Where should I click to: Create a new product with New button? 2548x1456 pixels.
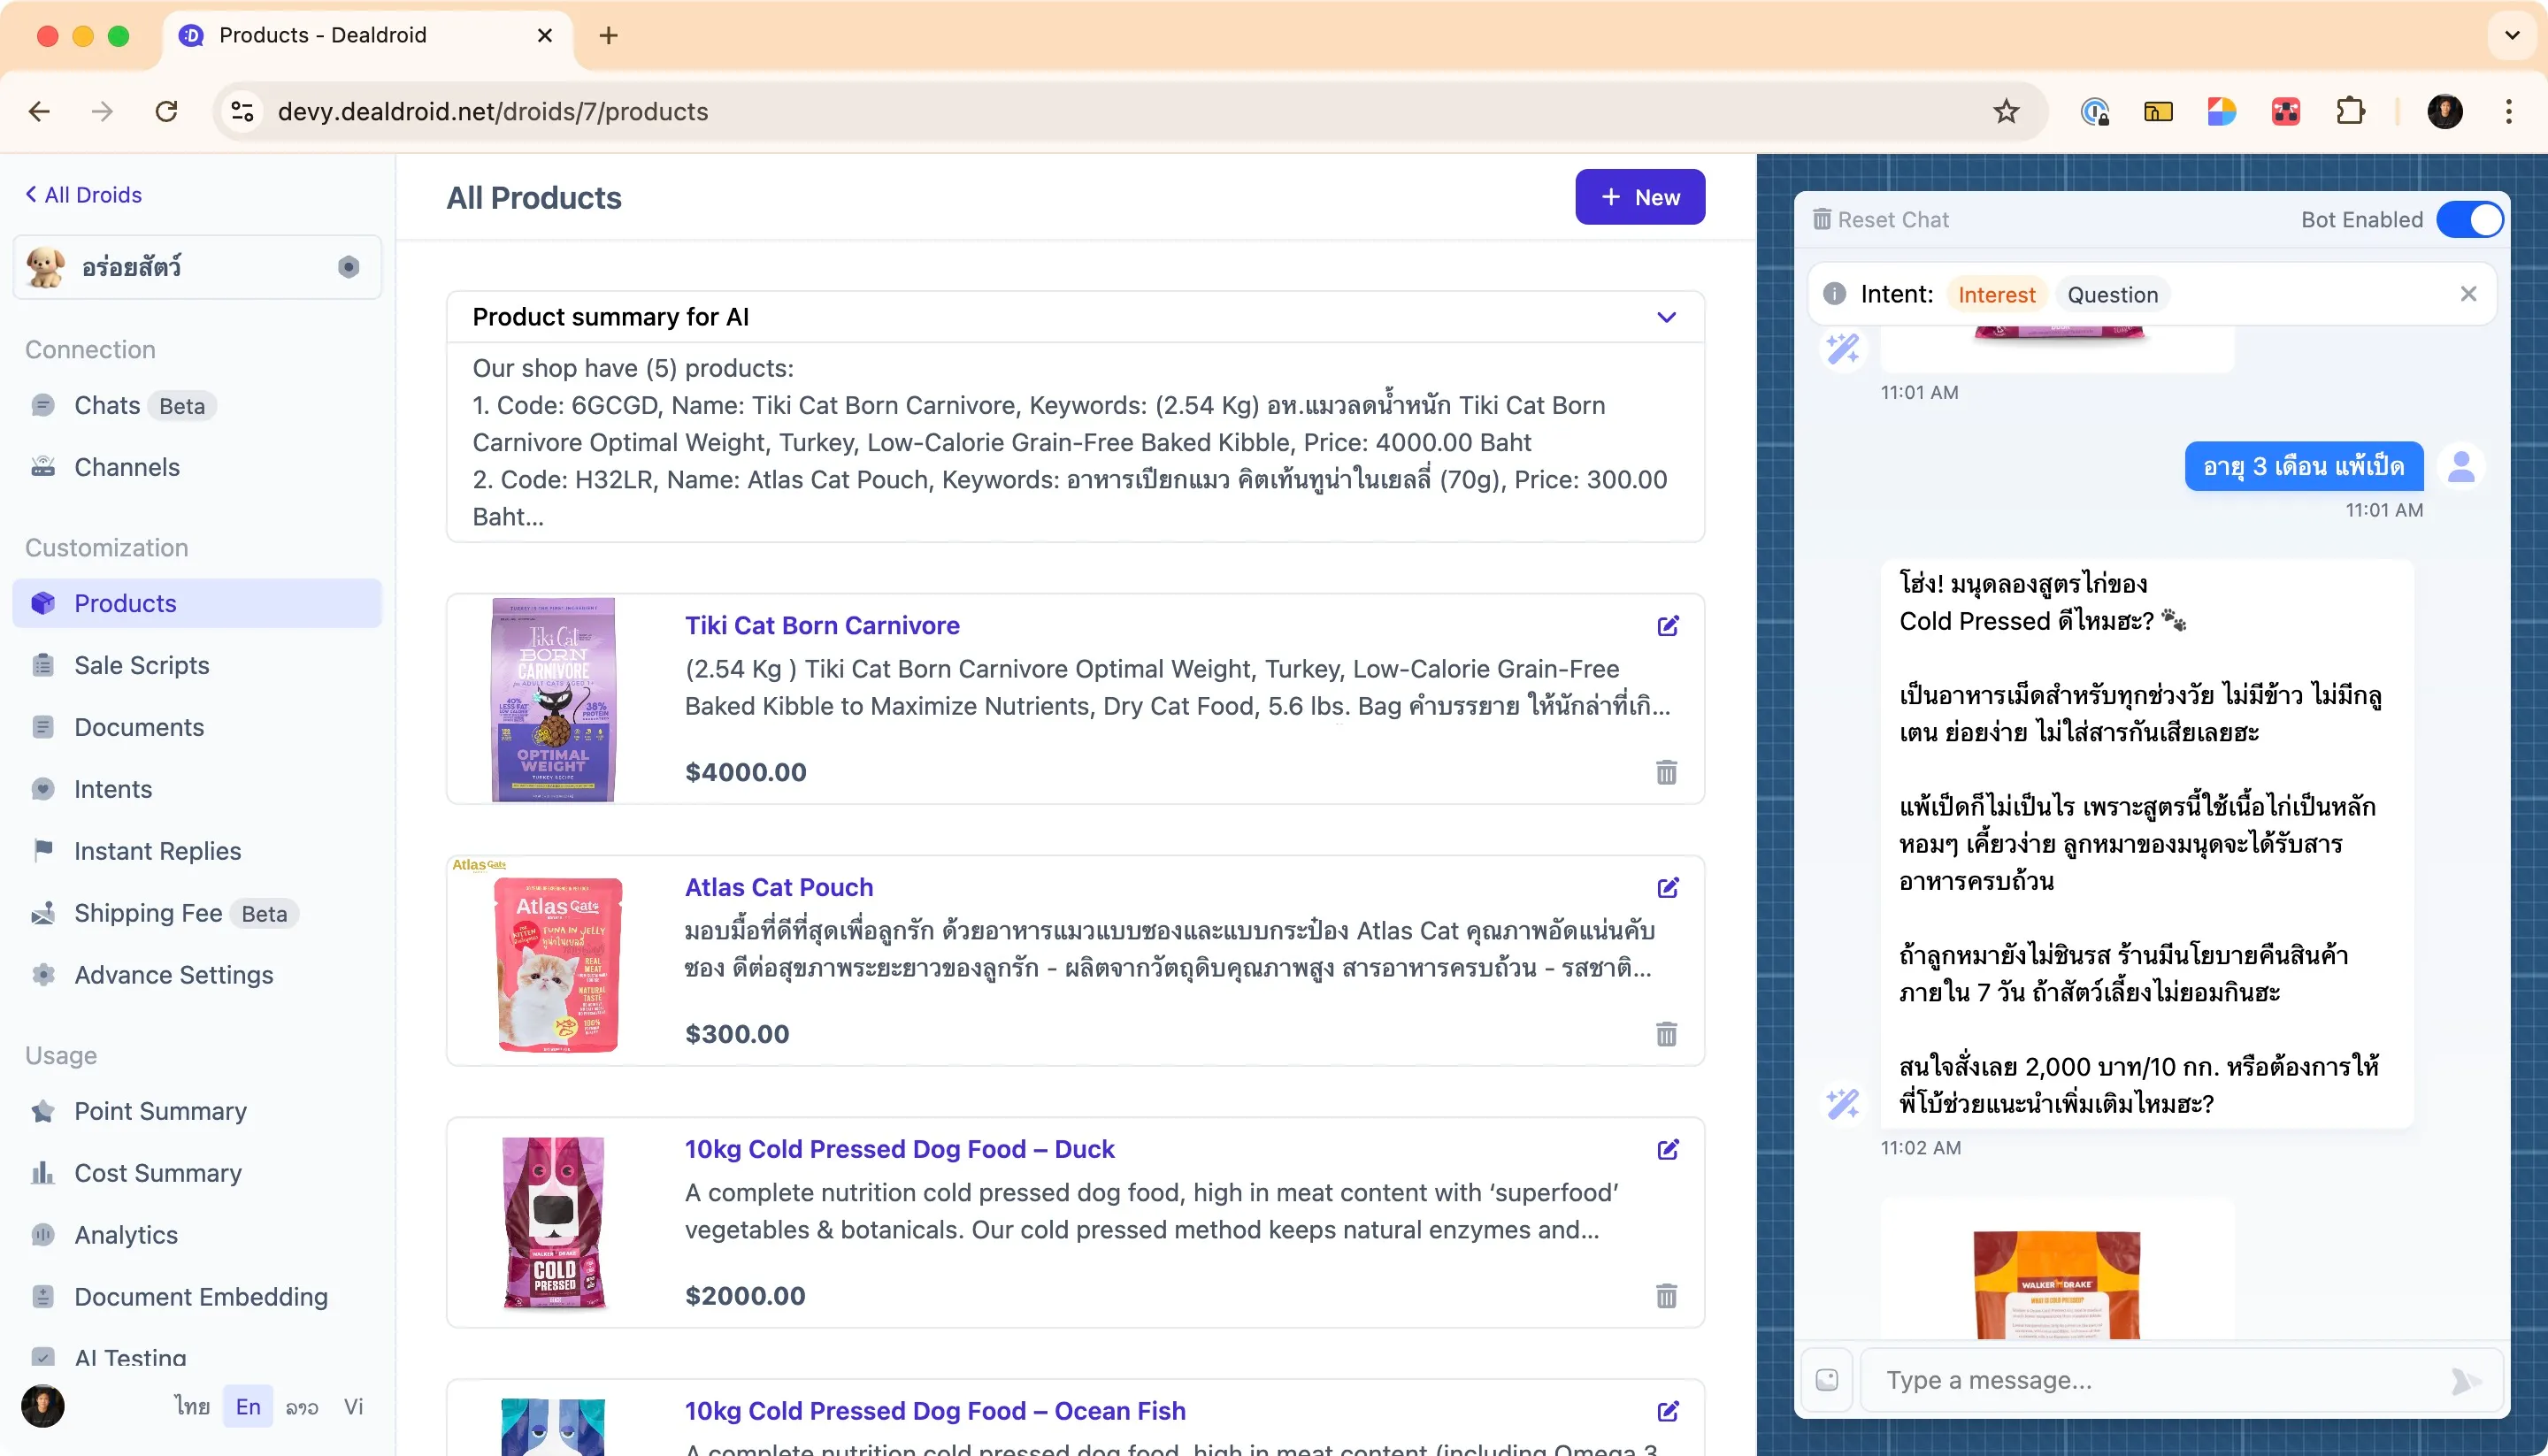(1640, 196)
